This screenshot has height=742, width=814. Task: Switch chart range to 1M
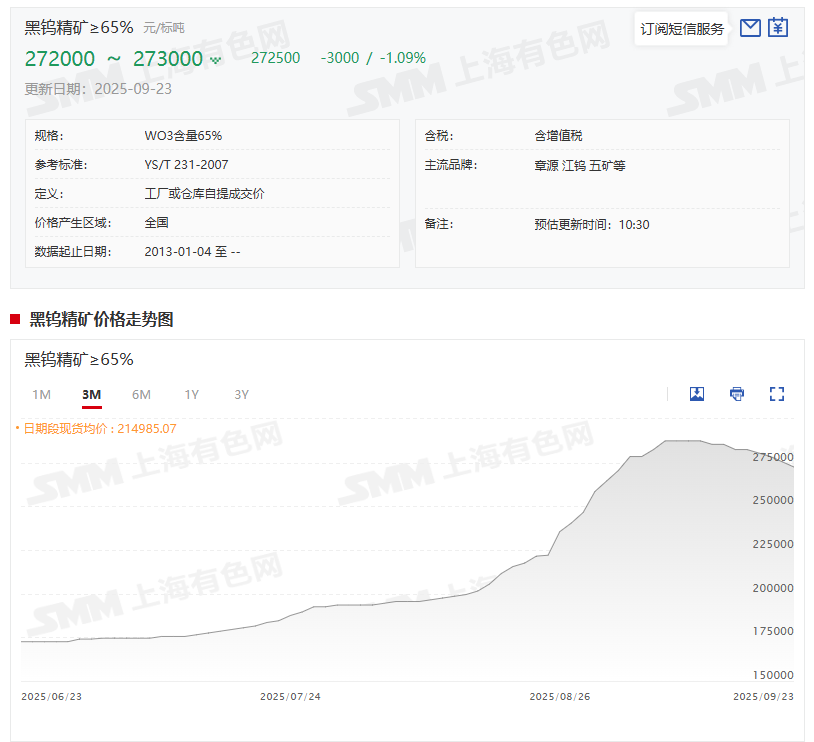(x=41, y=395)
